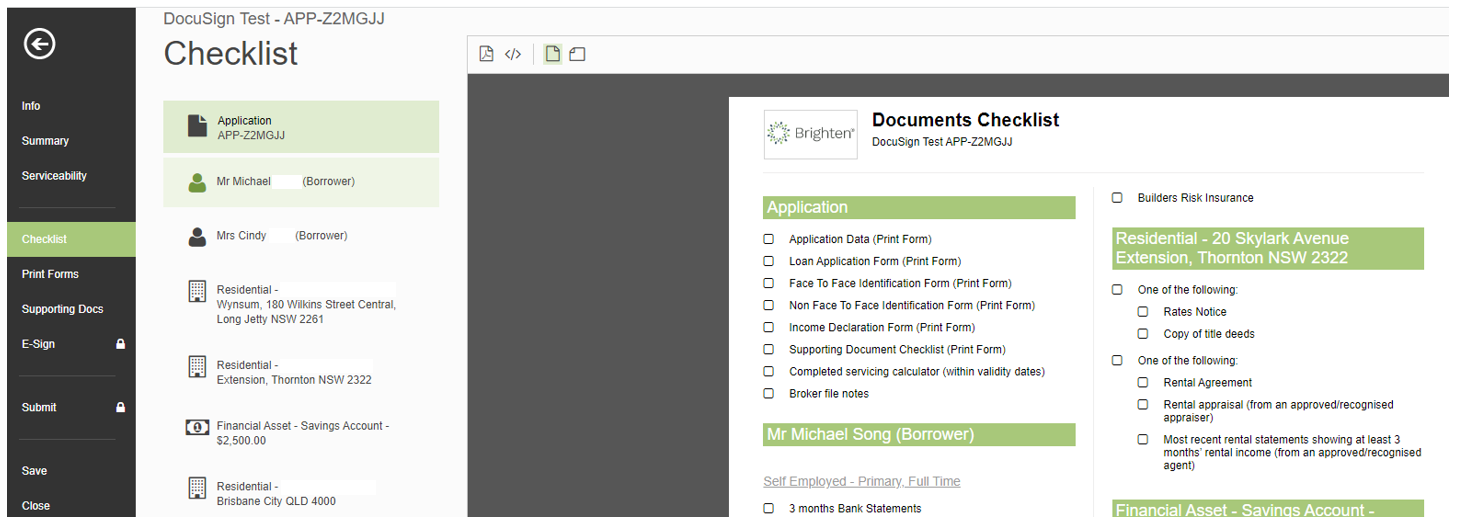
Task: Export checklist as PDF icon
Action: (x=486, y=54)
